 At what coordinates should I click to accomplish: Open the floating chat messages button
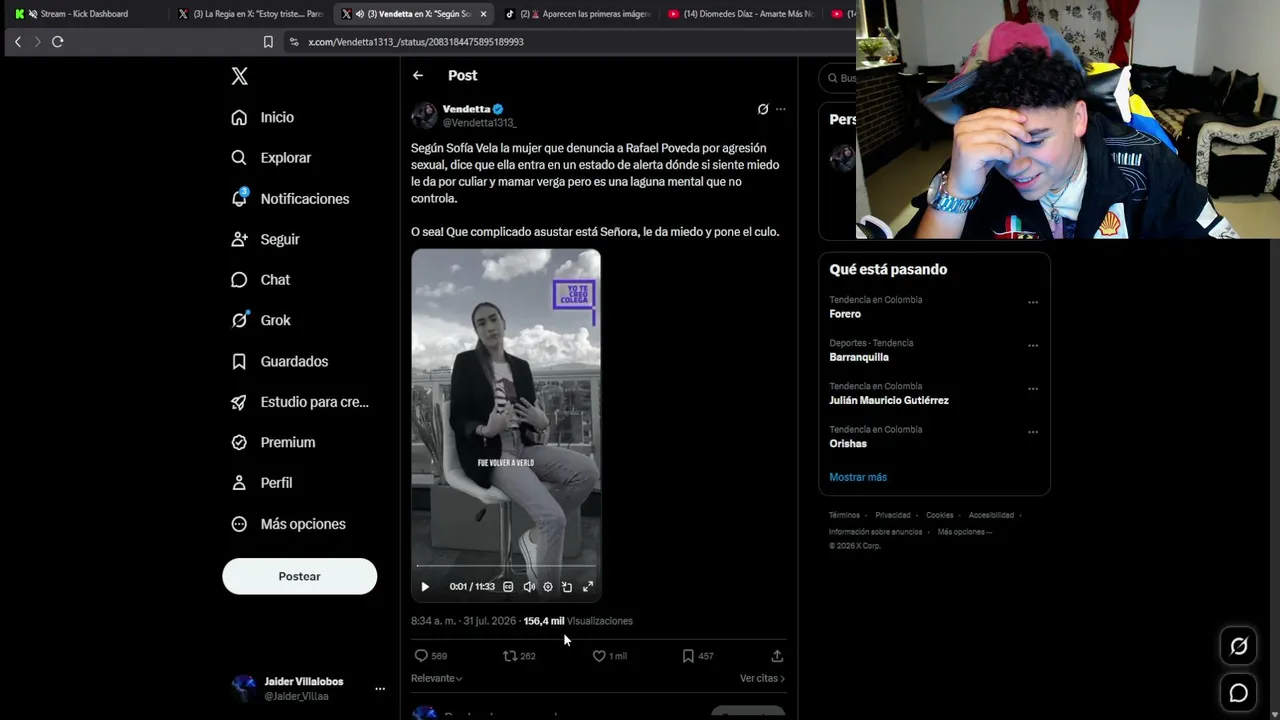tap(1238, 693)
